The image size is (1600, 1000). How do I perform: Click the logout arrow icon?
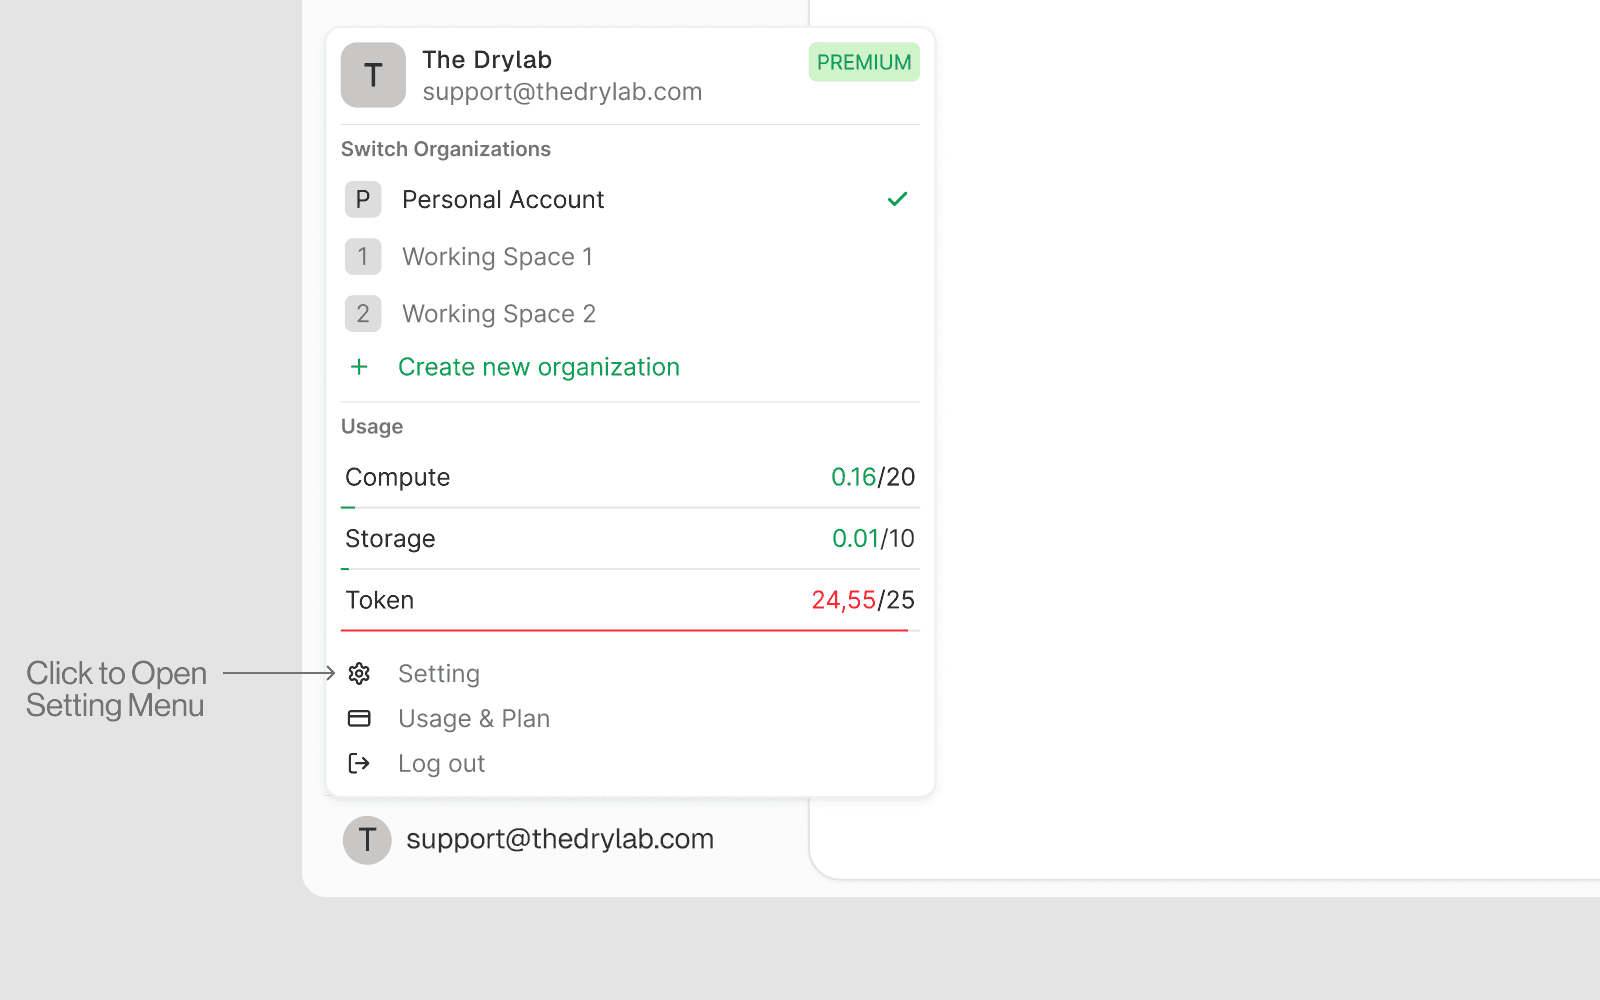359,764
